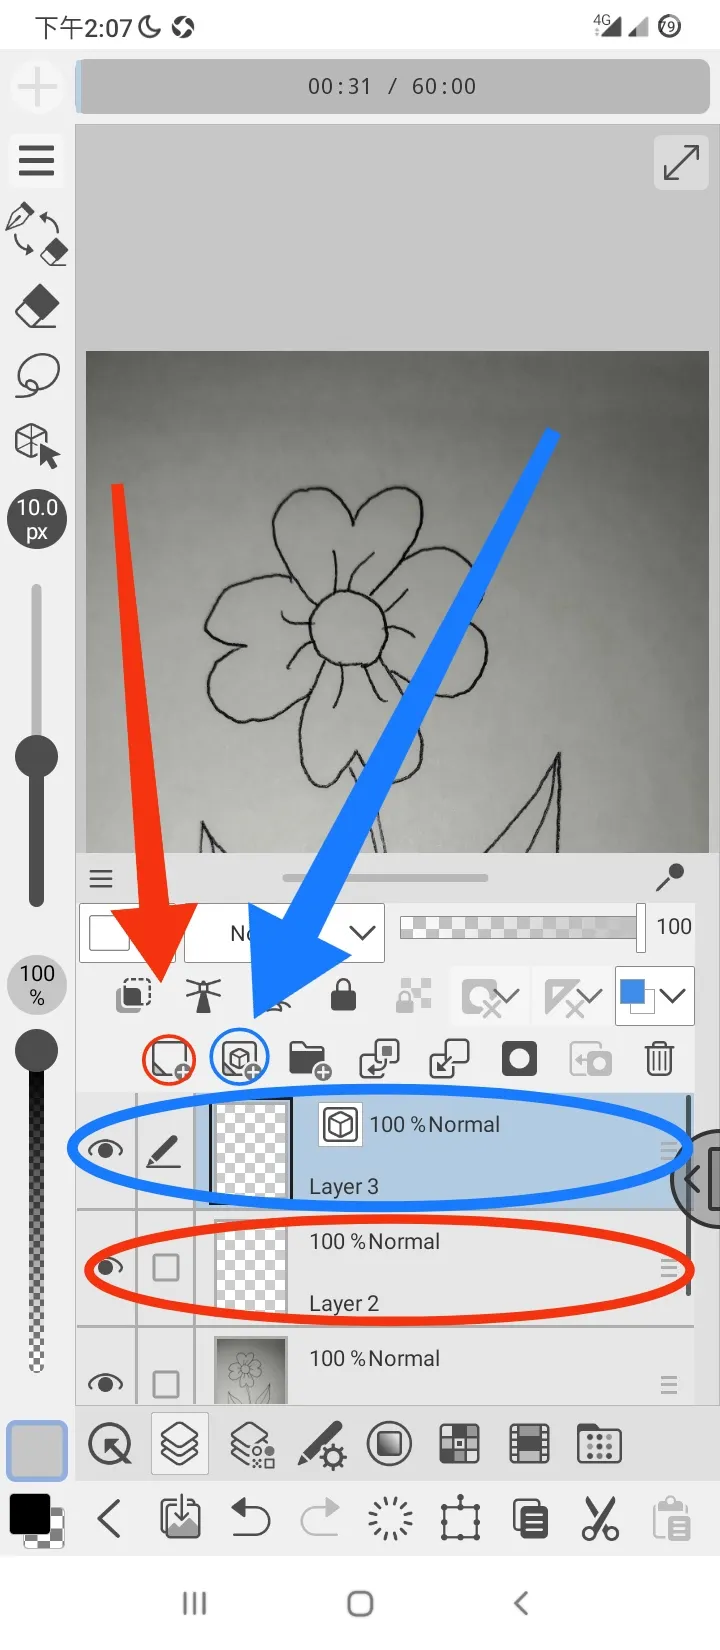
Task: Open the 100 % brush opacity indicator
Action: (37, 983)
